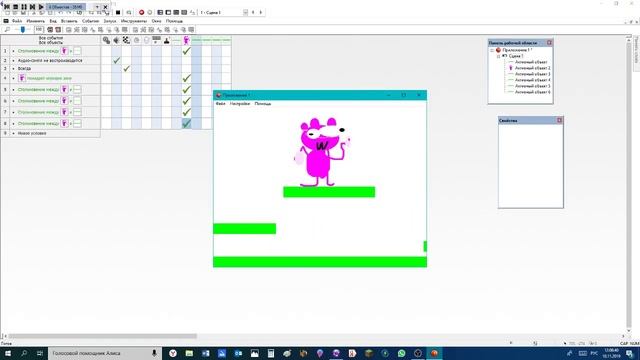Click the Storyboard controls column icon
Image resolution: width=640 pixels, height=360 pixels.
point(126,40)
